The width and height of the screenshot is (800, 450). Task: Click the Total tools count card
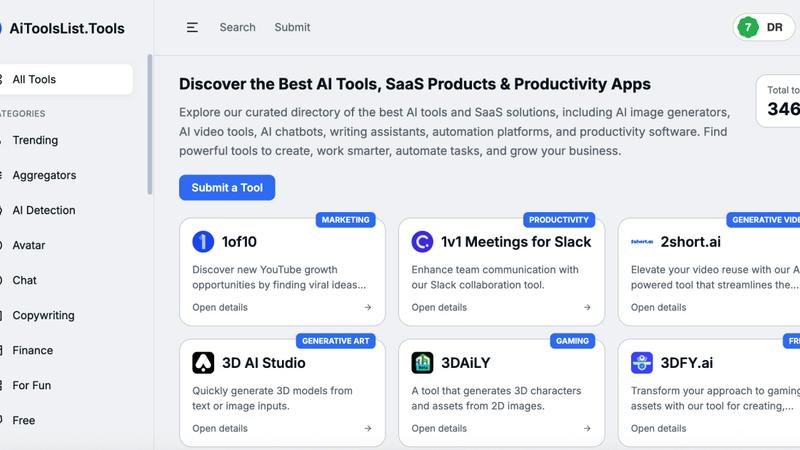pyautogui.click(x=778, y=101)
